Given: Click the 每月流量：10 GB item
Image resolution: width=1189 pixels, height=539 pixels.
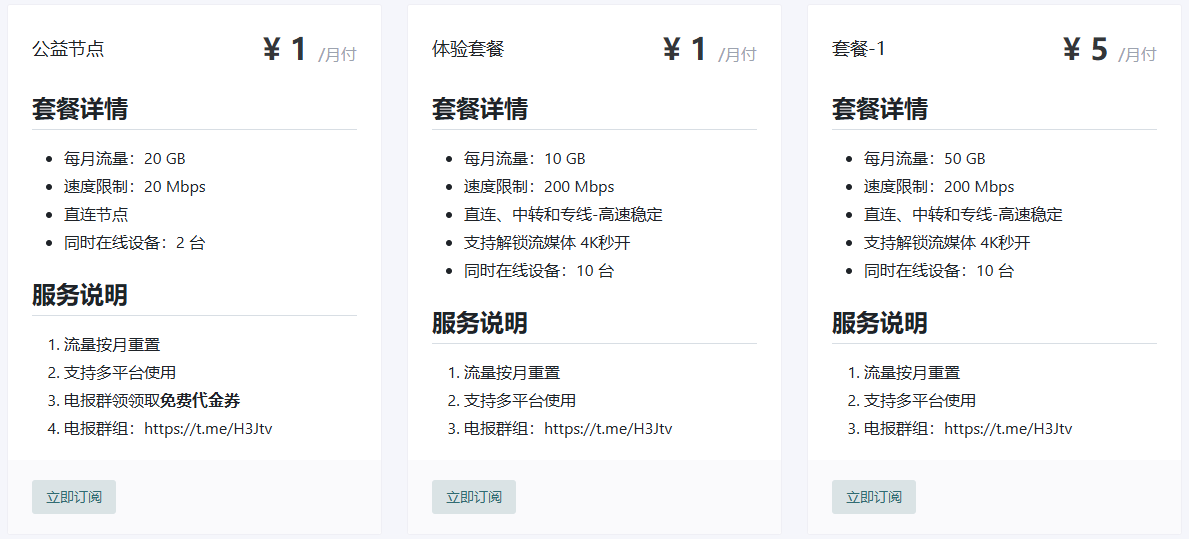Looking at the screenshot, I should tap(525, 159).
